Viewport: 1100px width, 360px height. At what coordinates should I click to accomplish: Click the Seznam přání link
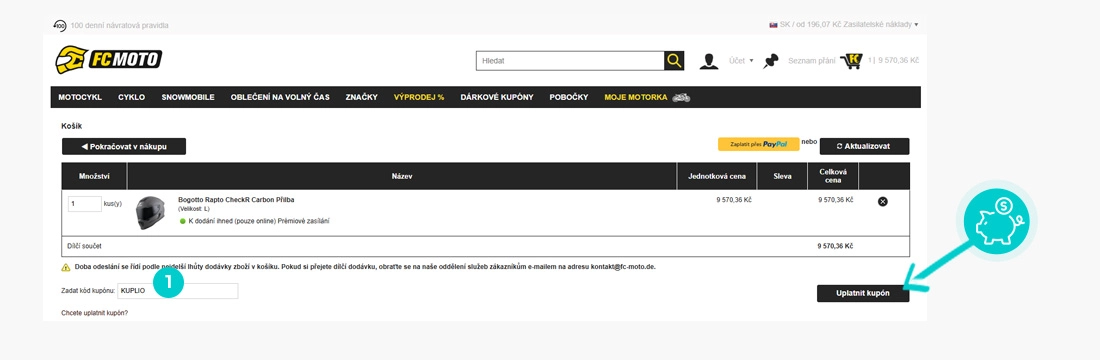812,61
